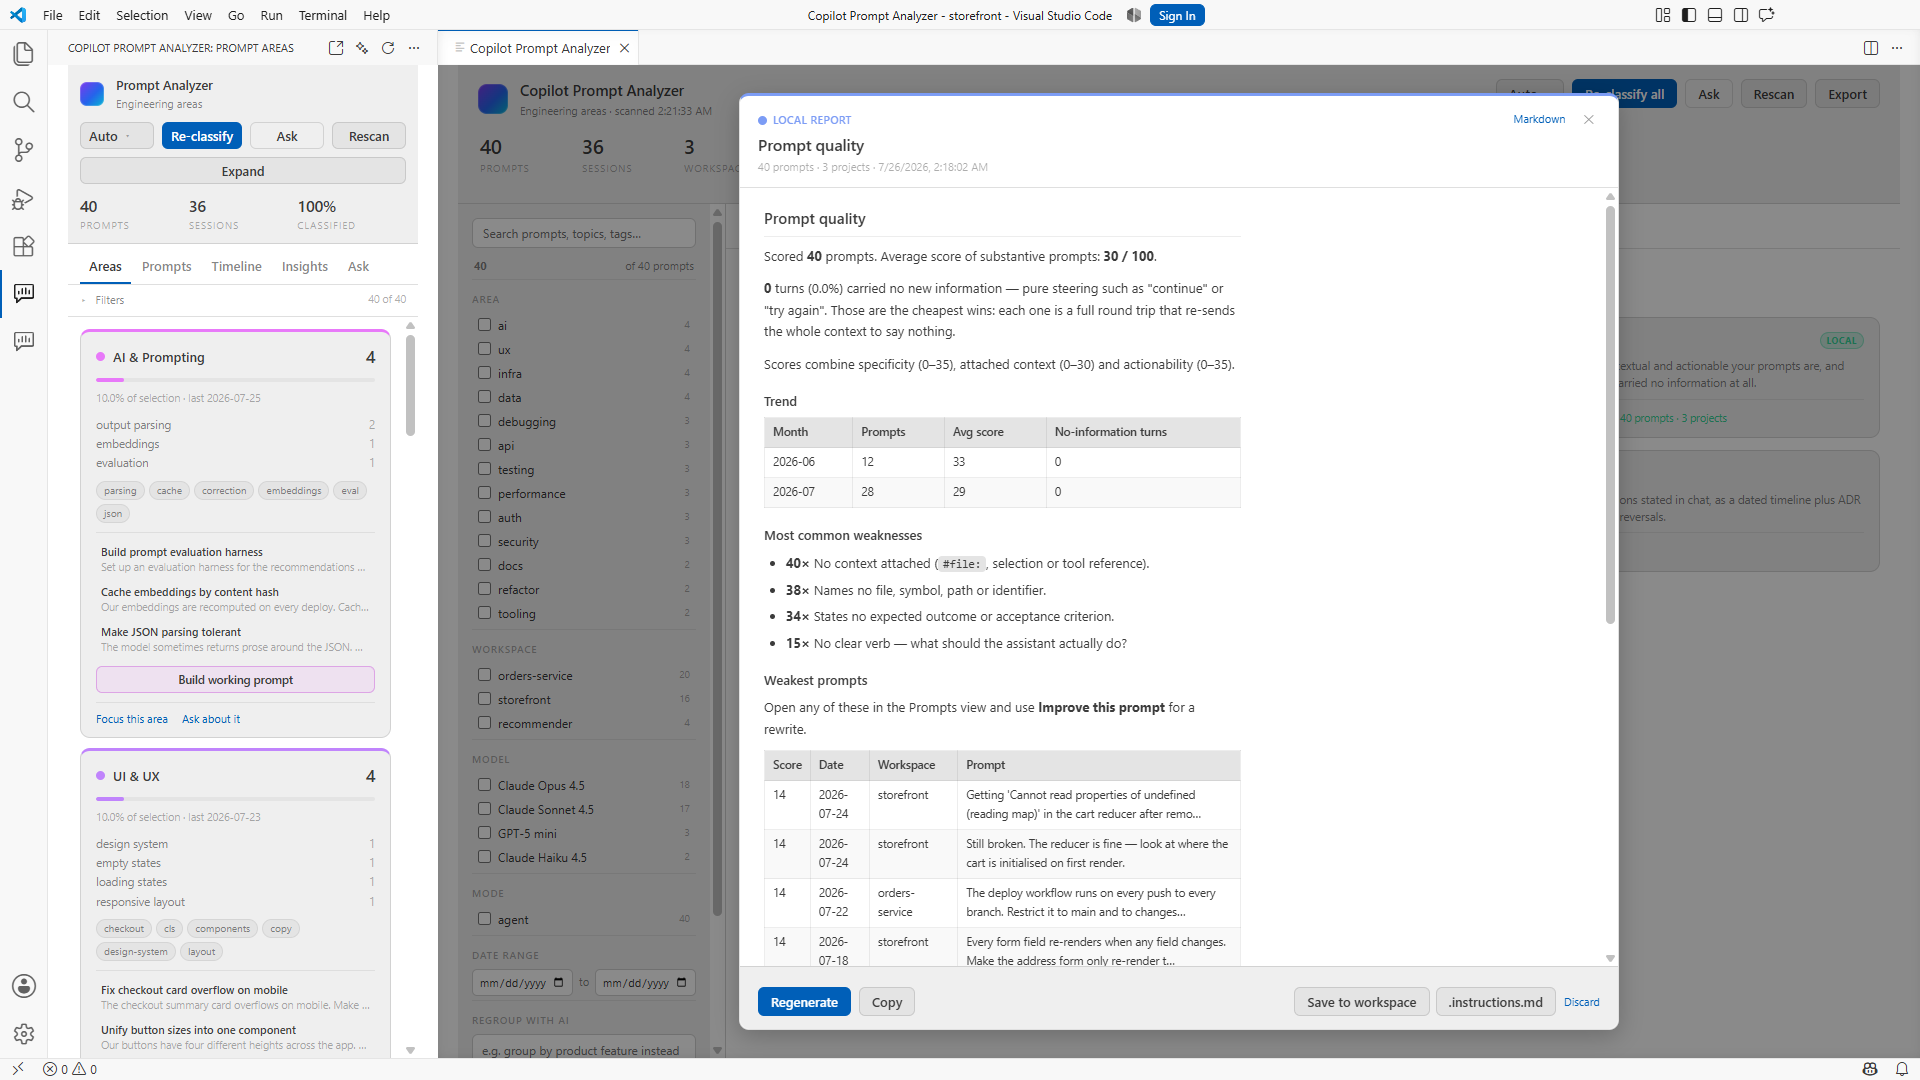This screenshot has height=1080, width=1920.
Task: Open the Extensions view
Action: click(x=23, y=246)
